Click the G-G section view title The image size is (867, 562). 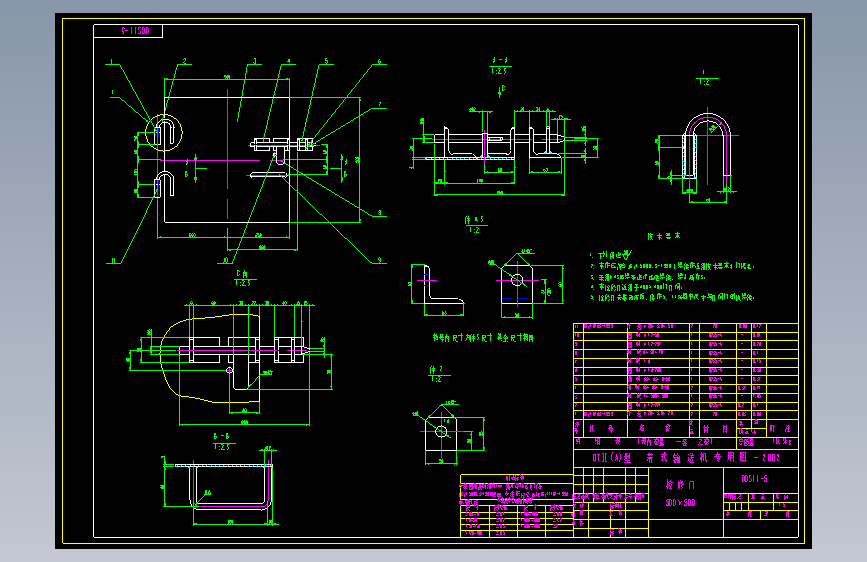pyautogui.click(x=221, y=436)
